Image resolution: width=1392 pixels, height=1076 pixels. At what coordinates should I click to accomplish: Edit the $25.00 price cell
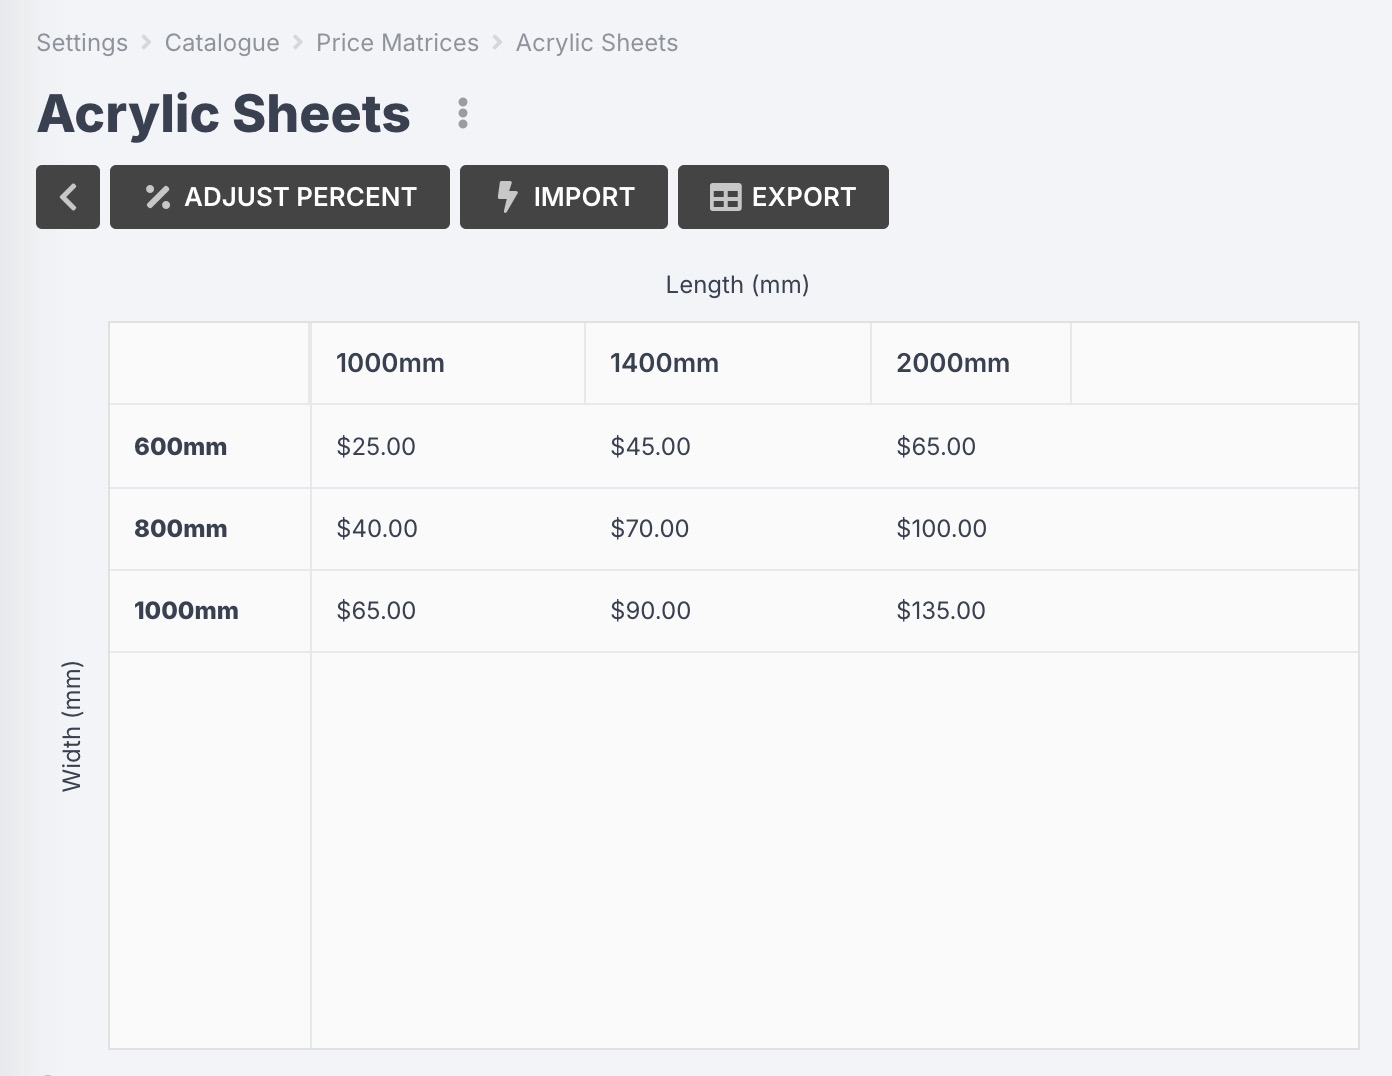[x=448, y=447]
